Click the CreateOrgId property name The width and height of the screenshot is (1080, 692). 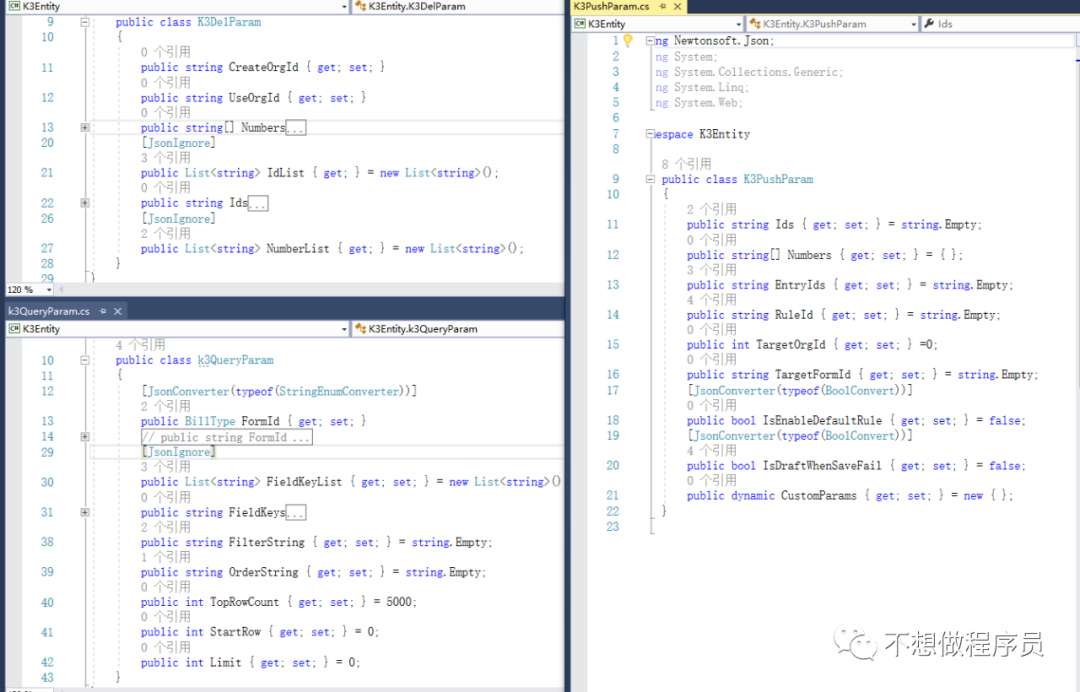264,67
